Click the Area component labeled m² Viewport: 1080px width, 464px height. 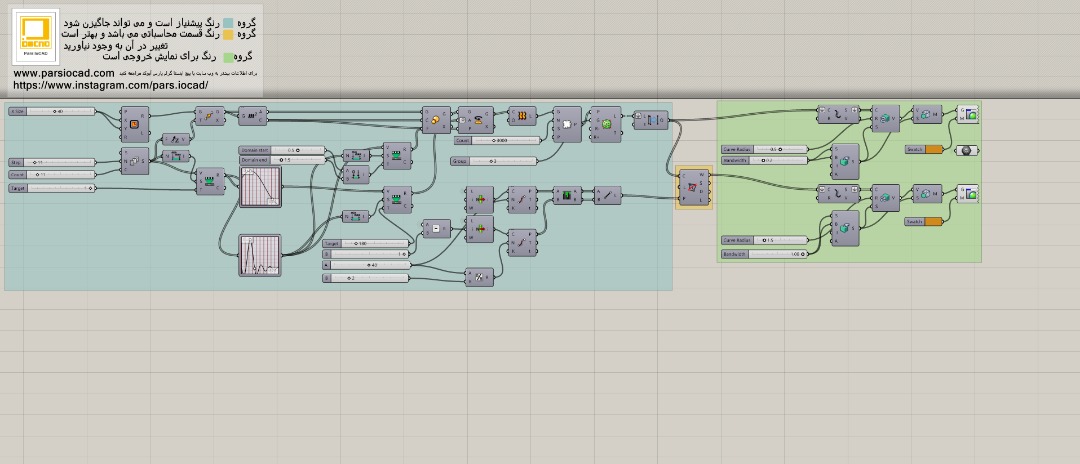(253, 116)
